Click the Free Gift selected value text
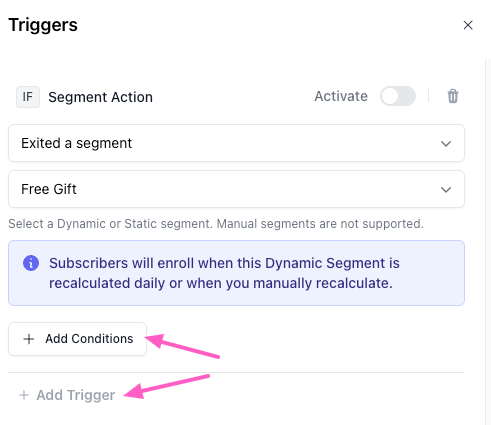491x425 pixels. tap(49, 189)
